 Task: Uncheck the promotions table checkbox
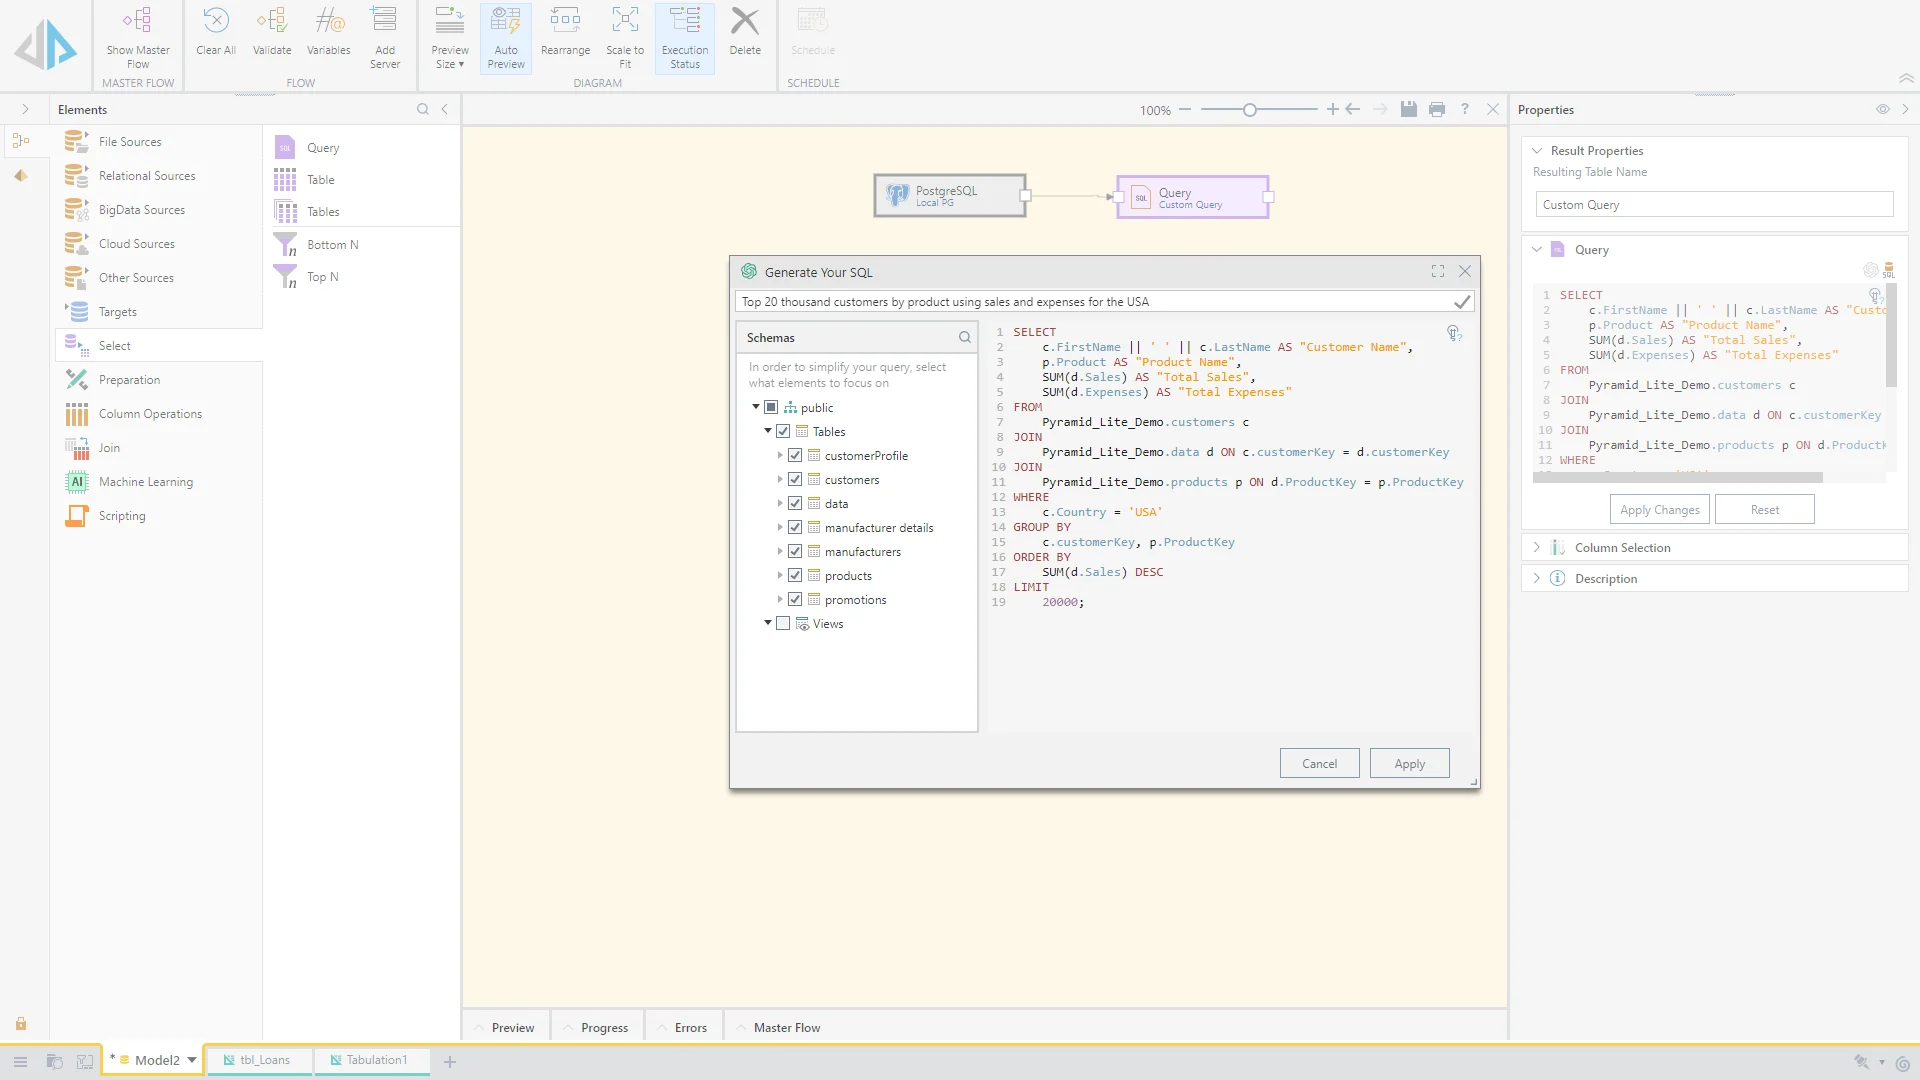coord(795,600)
